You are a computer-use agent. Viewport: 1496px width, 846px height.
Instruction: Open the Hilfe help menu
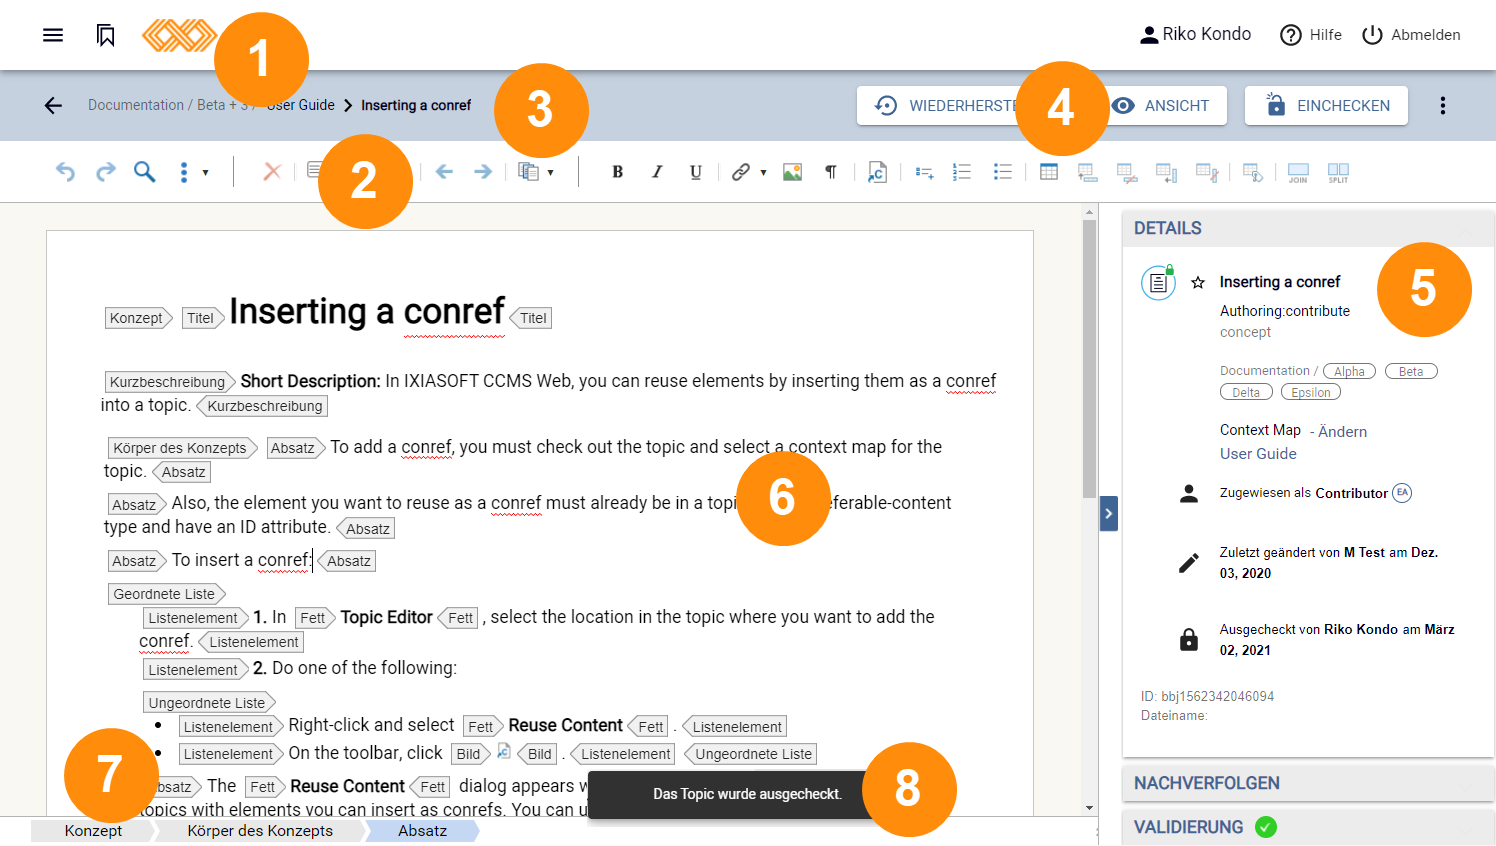pos(1311,34)
